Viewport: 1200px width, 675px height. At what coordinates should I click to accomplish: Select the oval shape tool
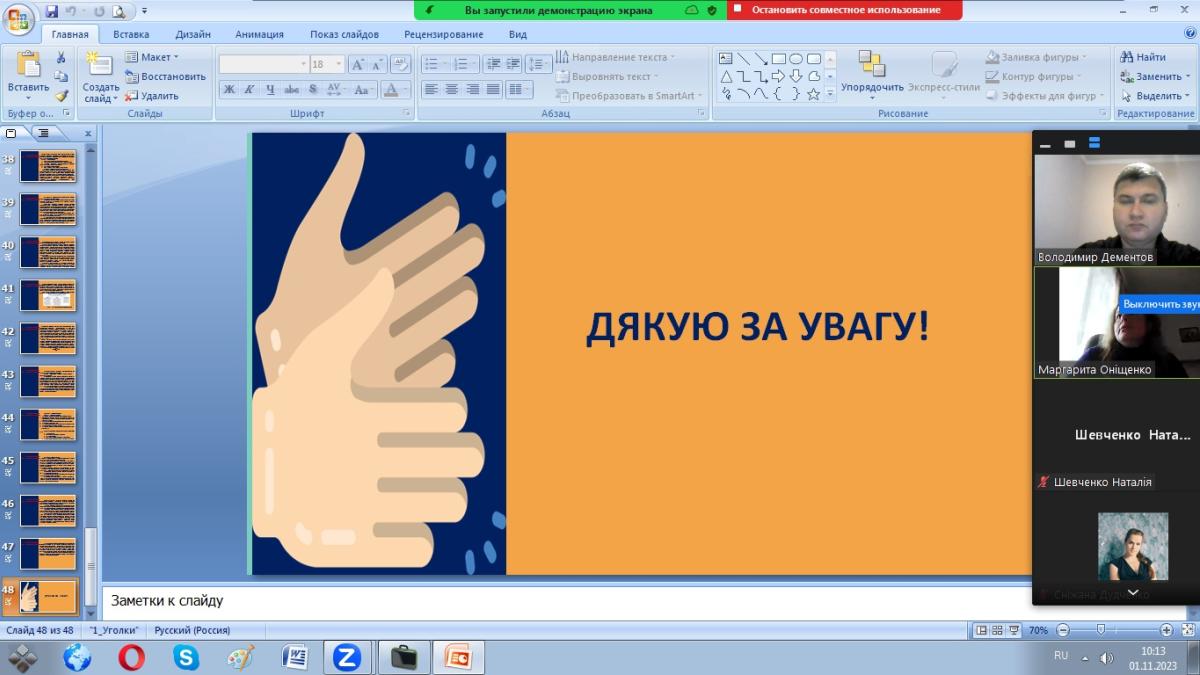coord(796,59)
